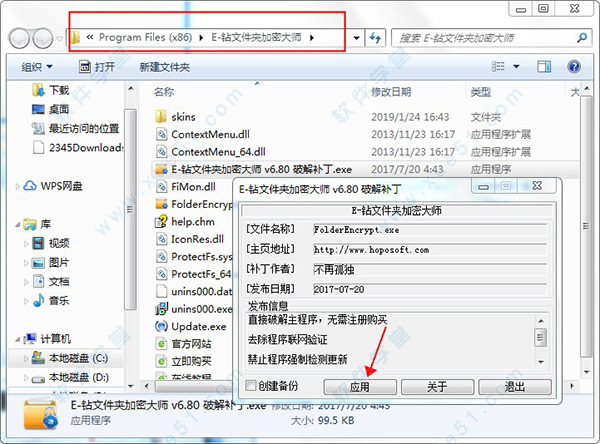The height and width of the screenshot is (444, 600).
Task: Select the help.chm file icon
Action: pos(161,221)
